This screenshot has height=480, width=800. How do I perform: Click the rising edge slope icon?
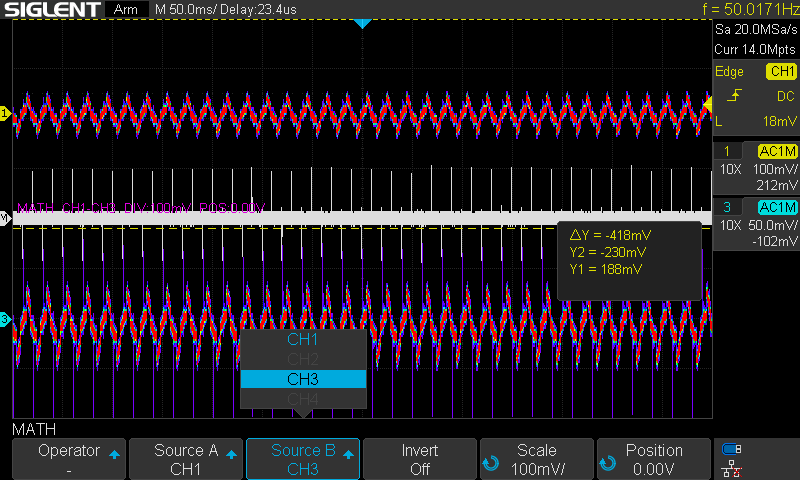pyautogui.click(x=734, y=95)
